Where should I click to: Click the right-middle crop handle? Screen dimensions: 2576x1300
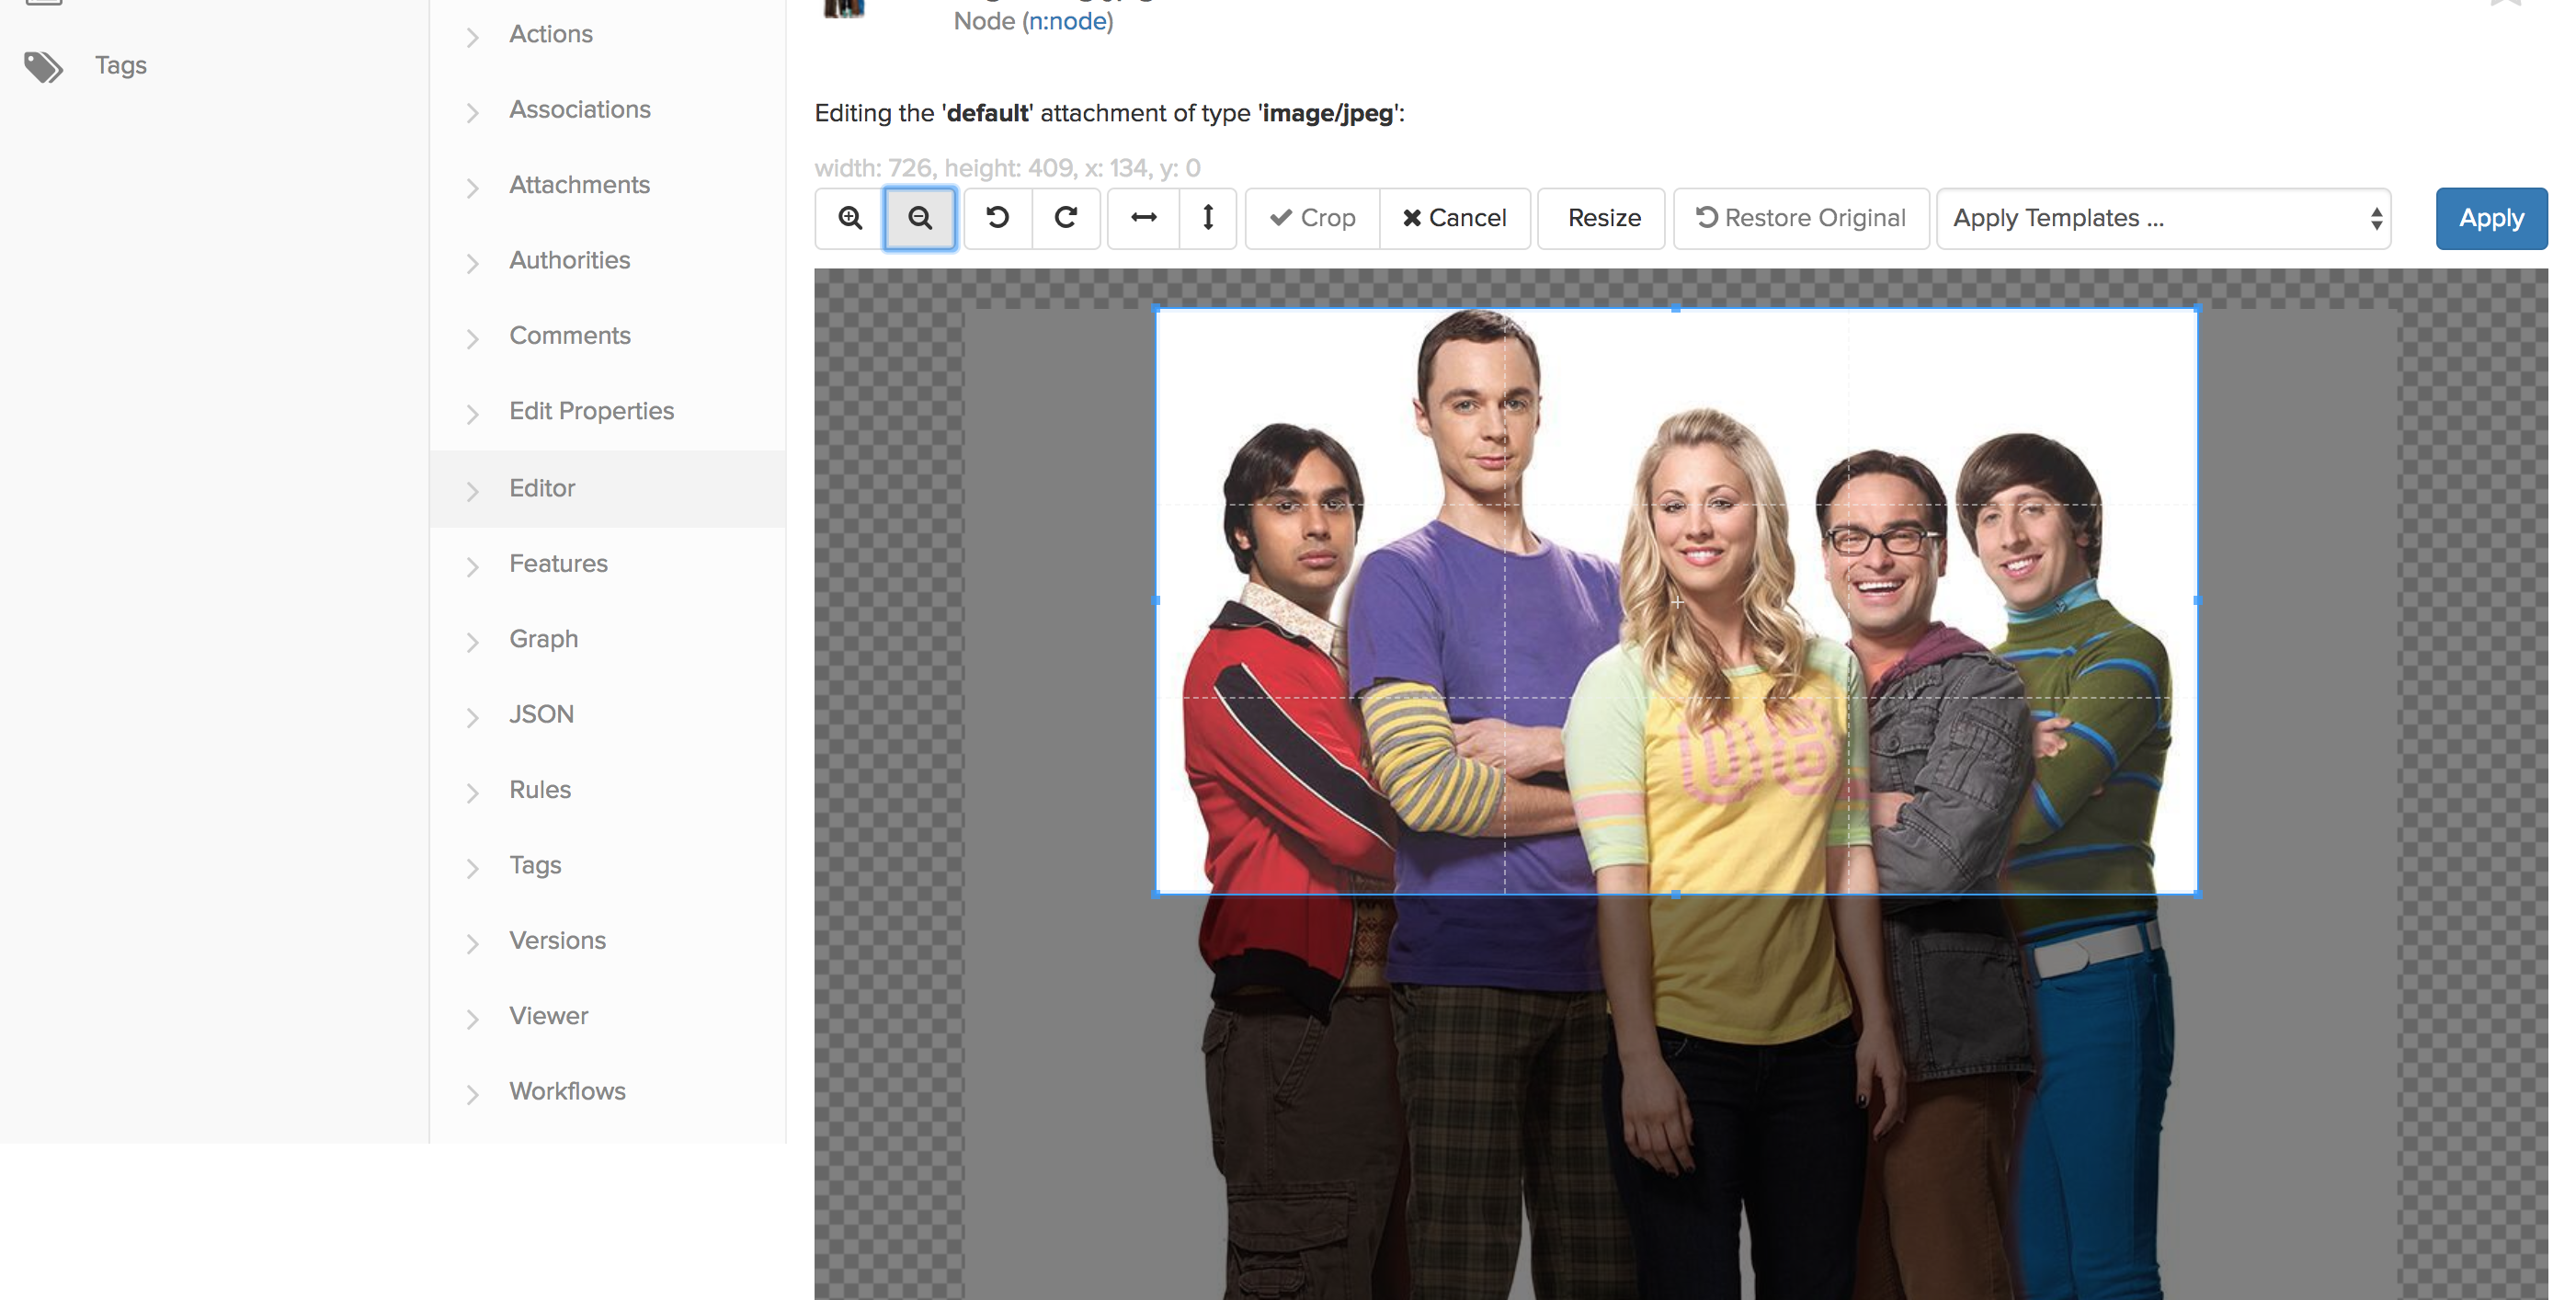(x=2197, y=601)
